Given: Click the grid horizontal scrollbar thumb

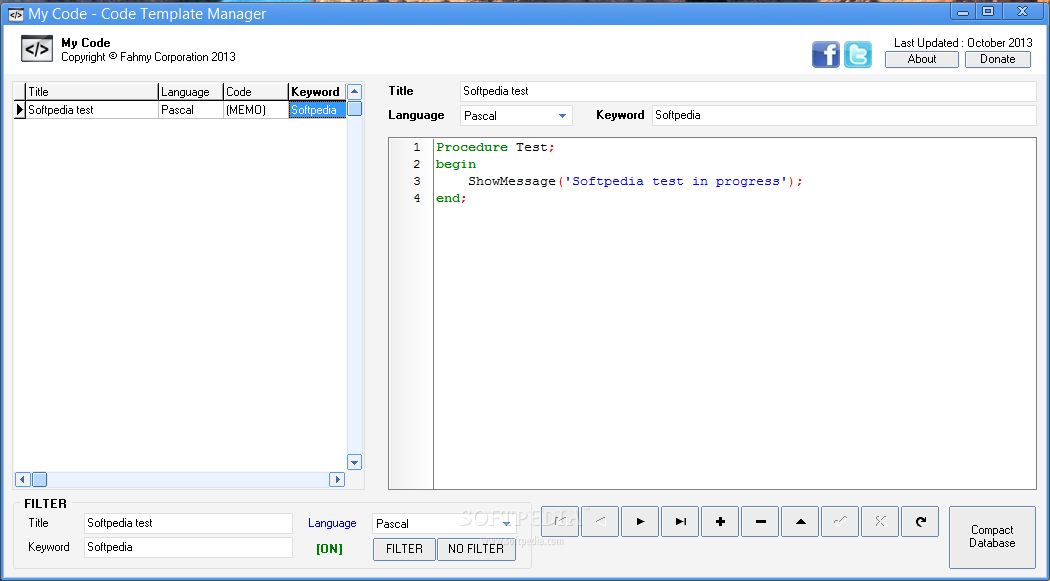Looking at the screenshot, I should [40, 479].
